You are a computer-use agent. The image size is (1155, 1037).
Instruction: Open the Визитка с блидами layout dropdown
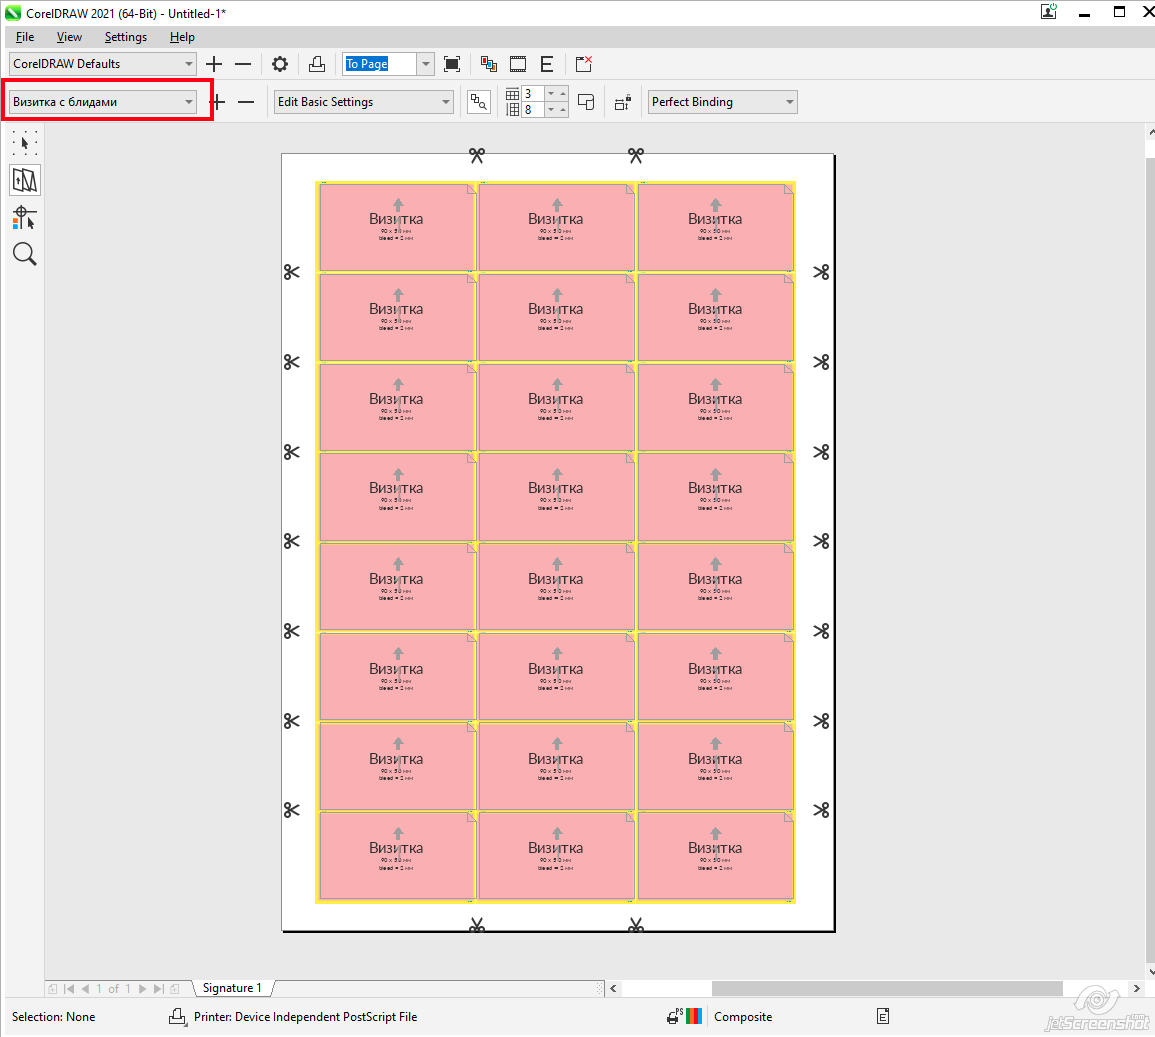(102, 102)
